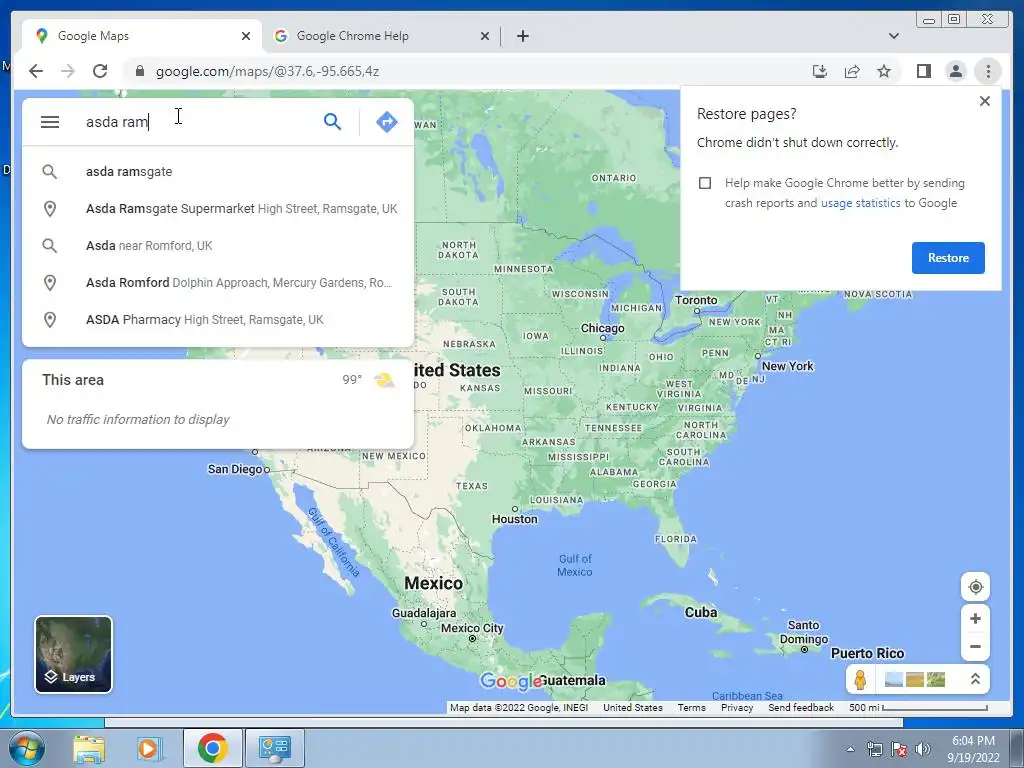Click the blue Restore button
Image resolution: width=1024 pixels, height=768 pixels.
pyautogui.click(x=948, y=258)
